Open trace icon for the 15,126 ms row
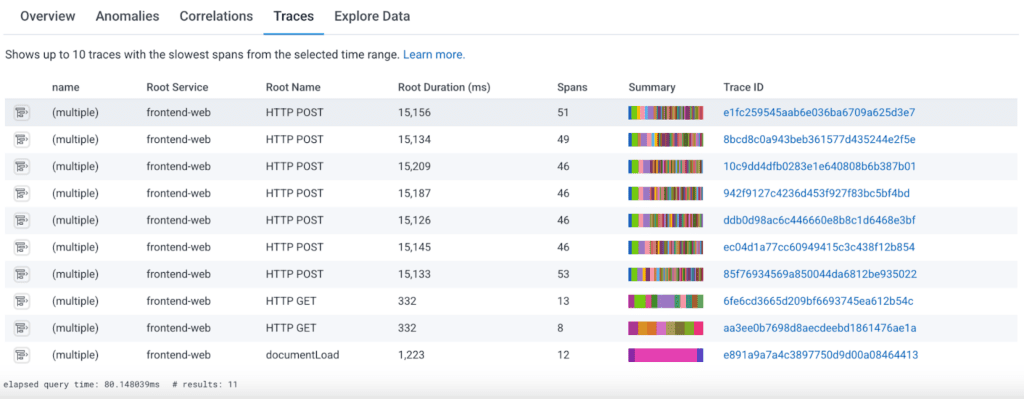 (21, 221)
